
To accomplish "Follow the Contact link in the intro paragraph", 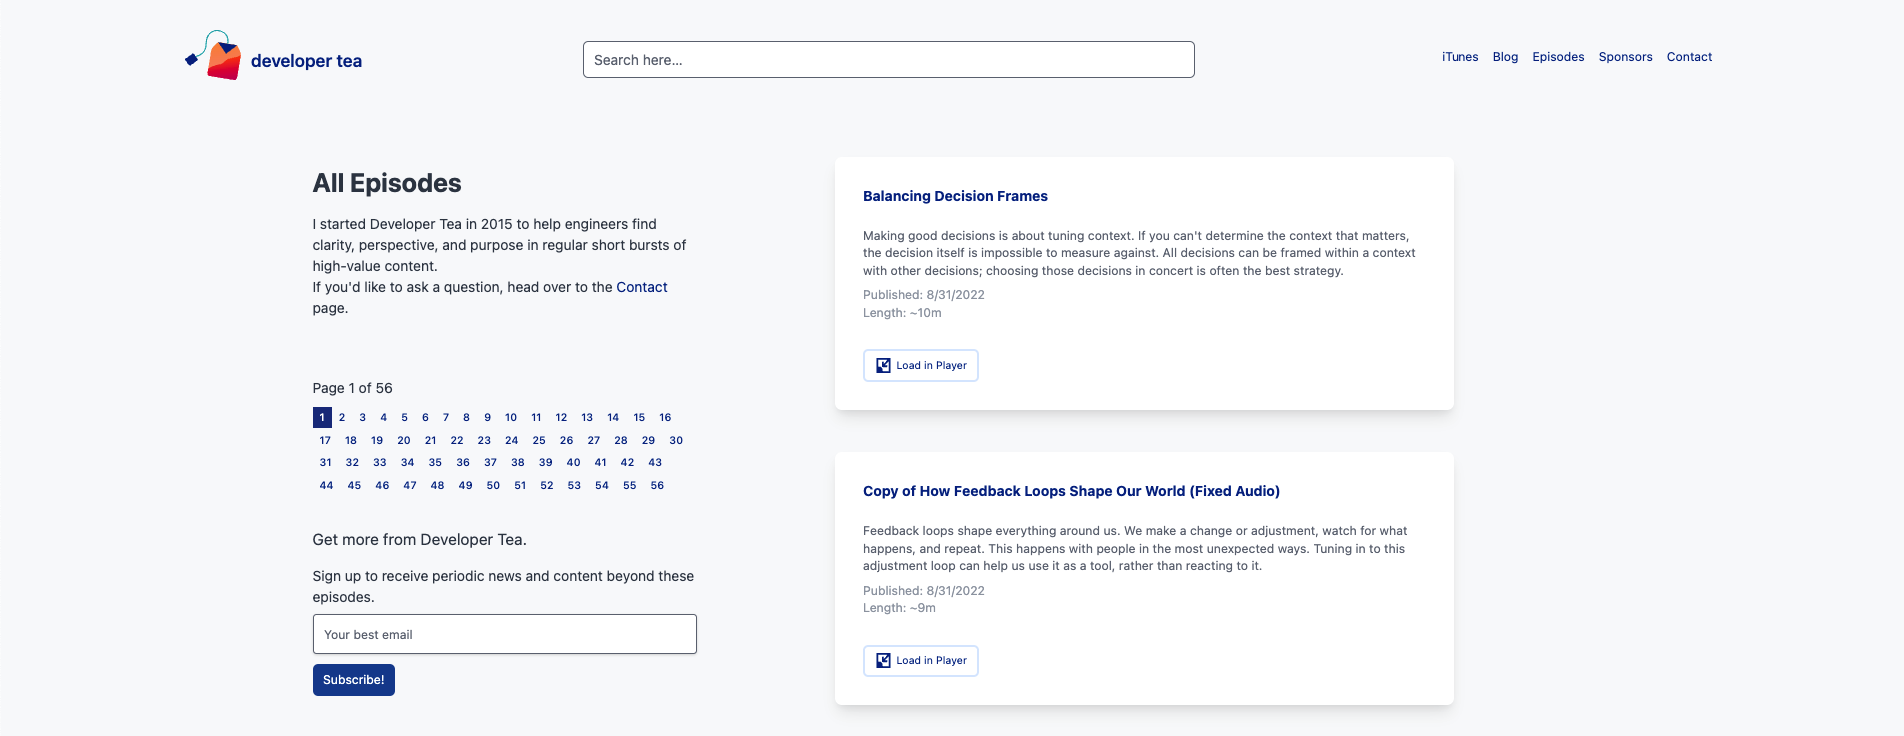I will click(641, 287).
